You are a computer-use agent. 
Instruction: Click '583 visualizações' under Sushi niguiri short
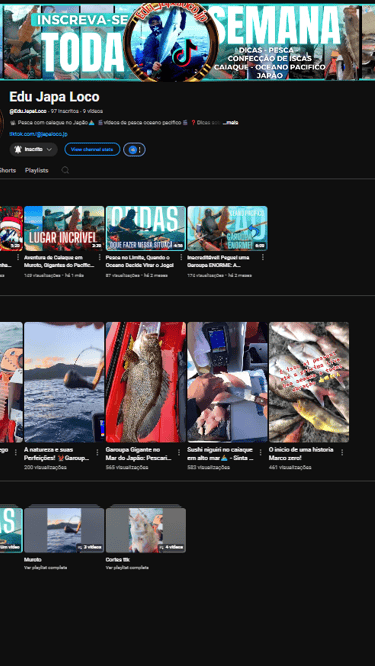(x=209, y=467)
